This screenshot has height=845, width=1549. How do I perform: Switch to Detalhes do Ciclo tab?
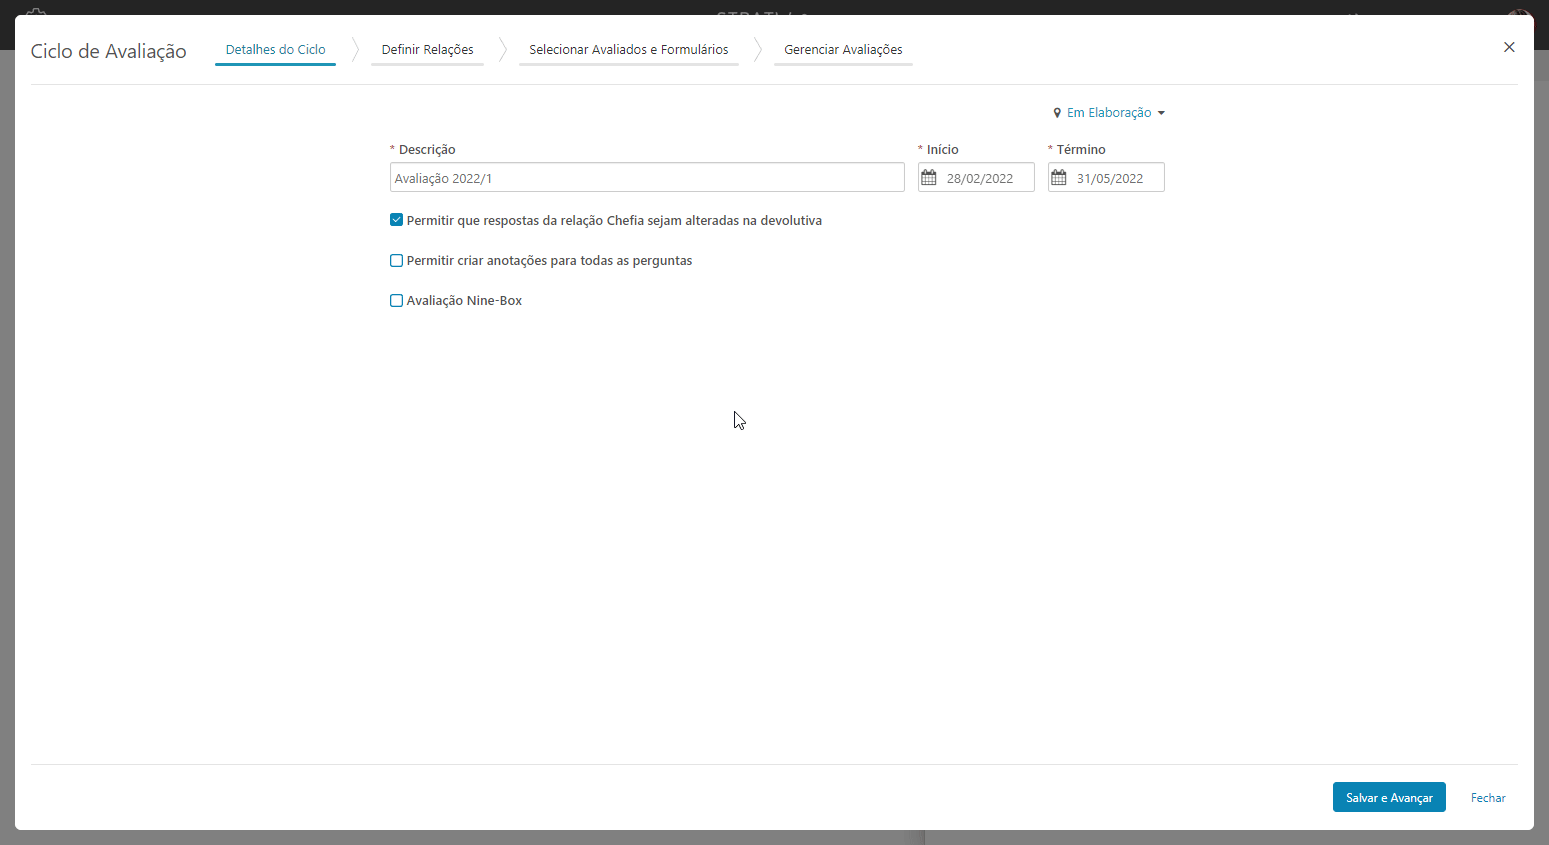pos(275,50)
